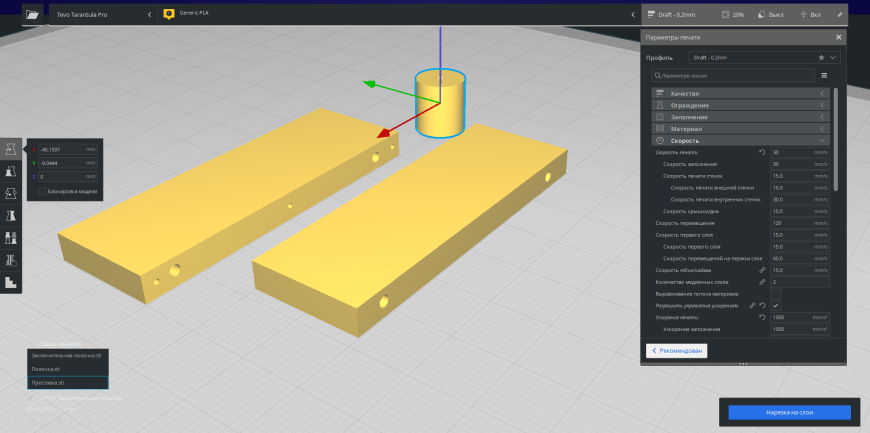The height and width of the screenshot is (433, 870).
Task: Select the Scale tool in left toolbar
Action: click(x=11, y=171)
